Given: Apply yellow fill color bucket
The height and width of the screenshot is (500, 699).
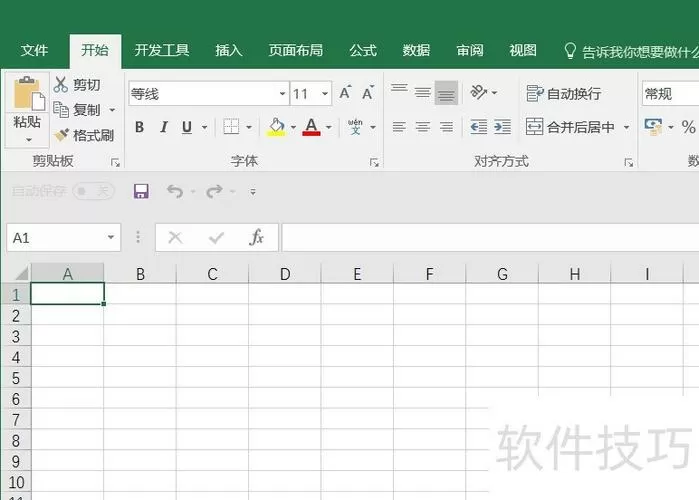Looking at the screenshot, I should click(x=276, y=127).
